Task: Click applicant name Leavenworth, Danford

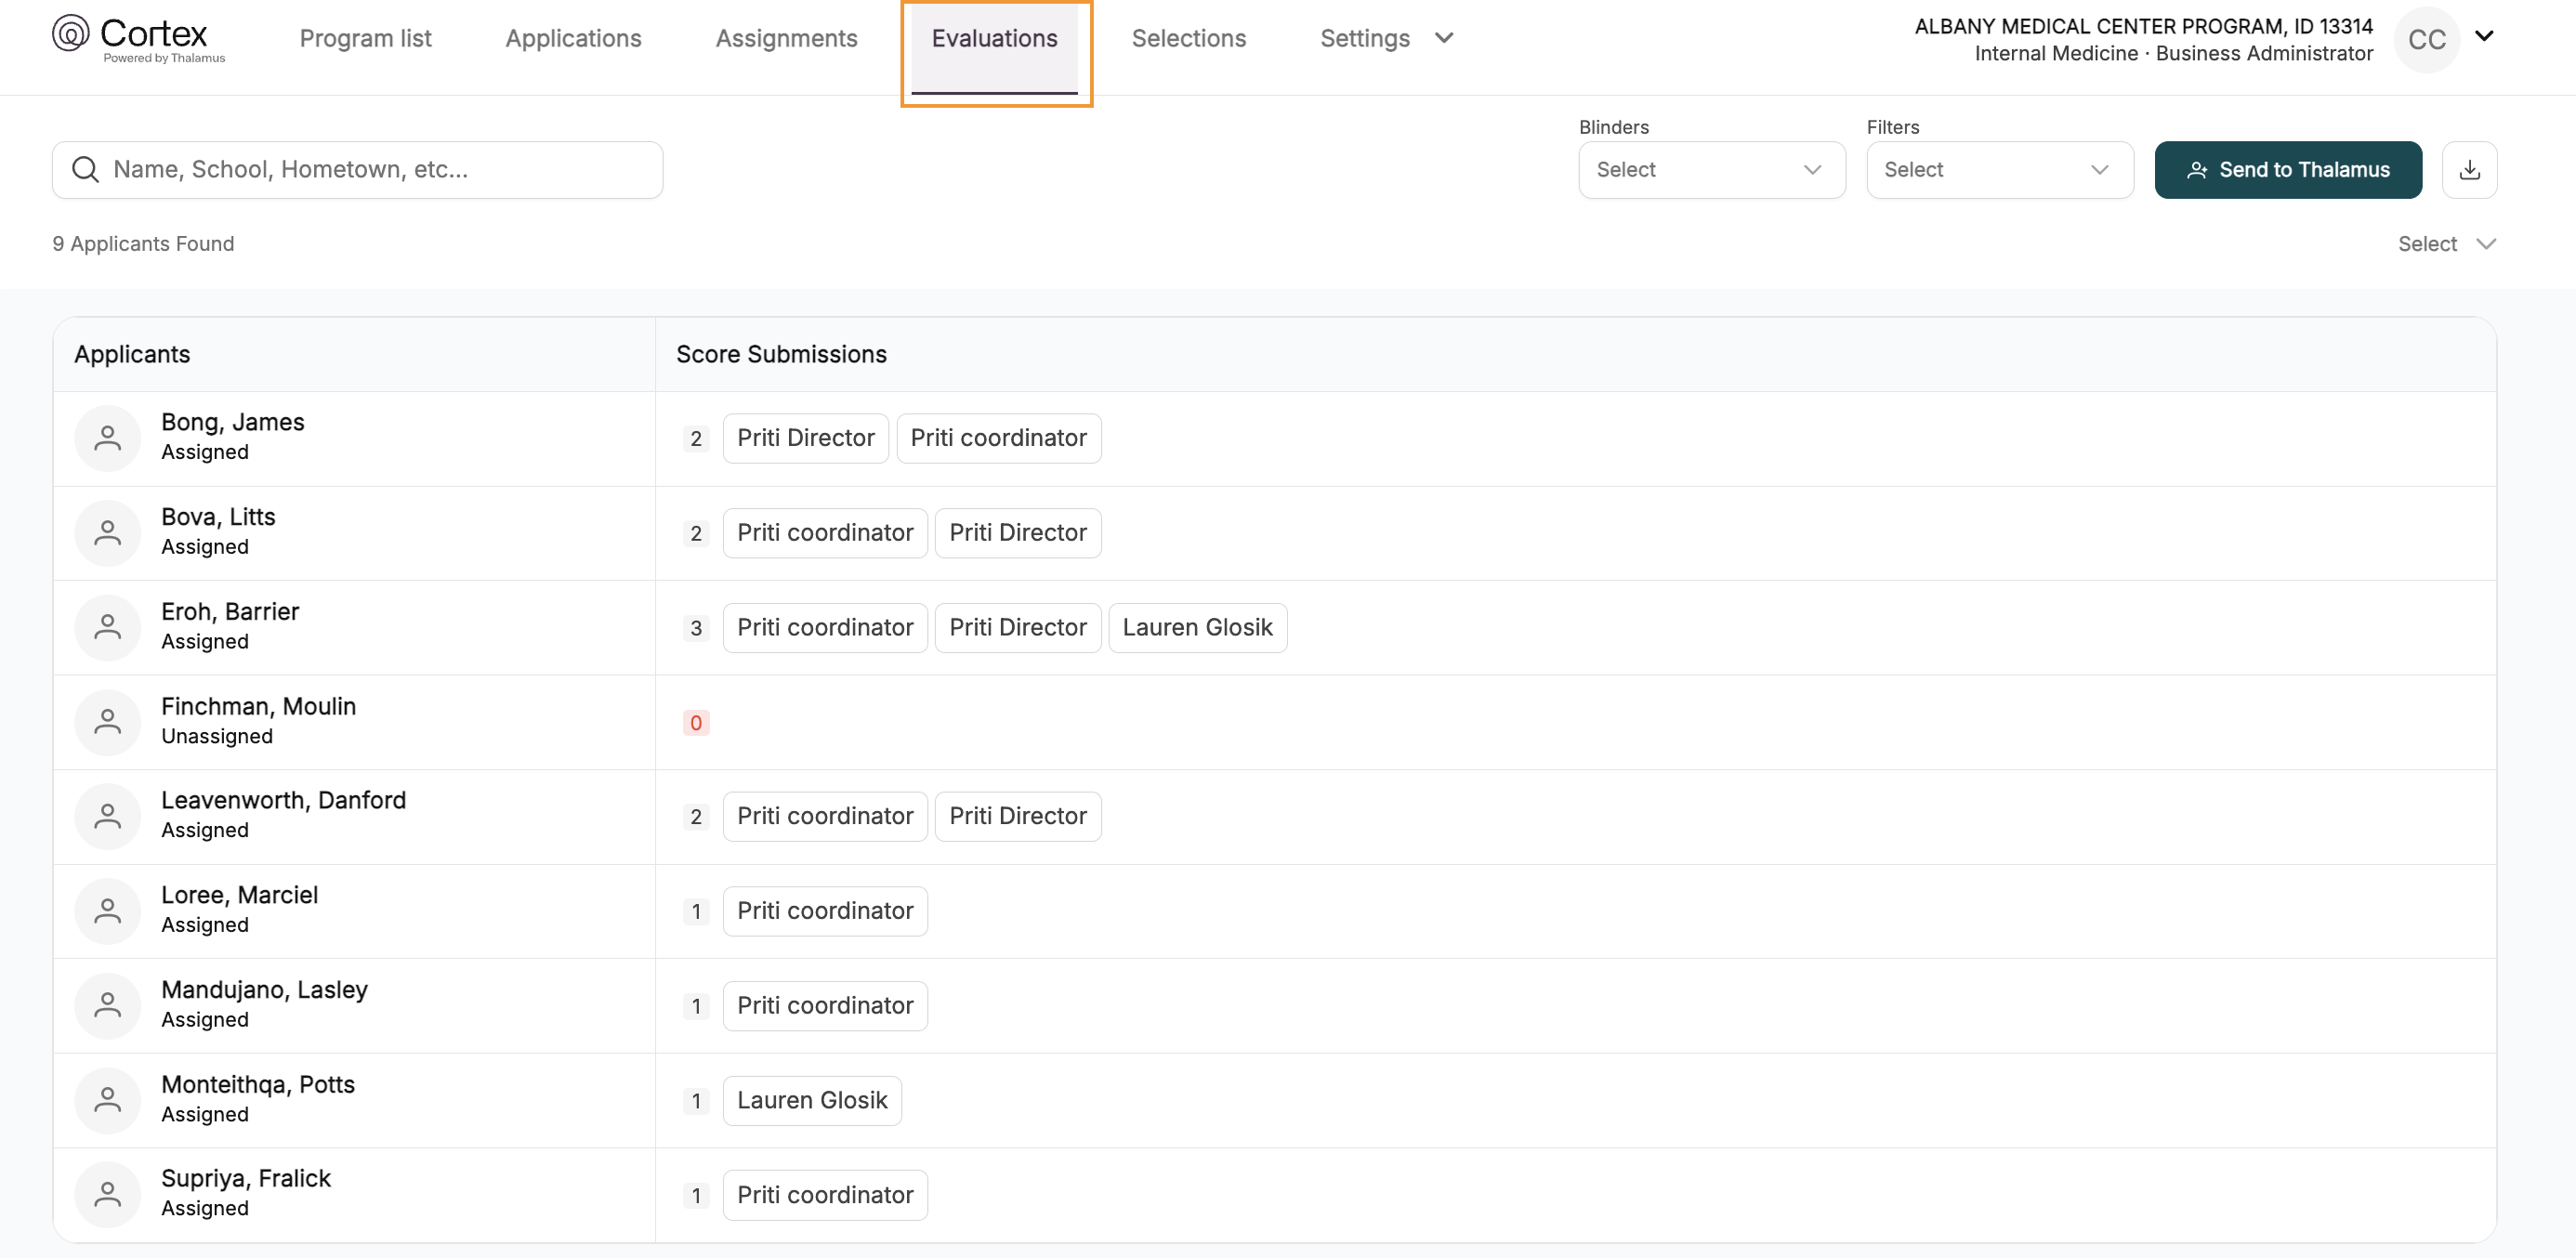Action: coord(283,801)
